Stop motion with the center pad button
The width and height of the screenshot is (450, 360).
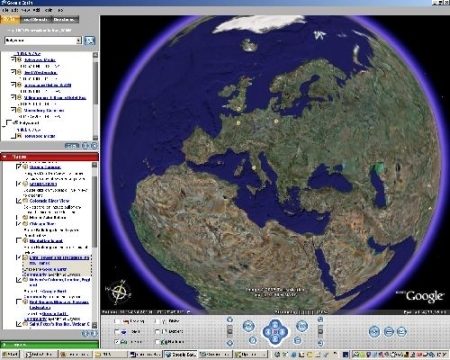275,332
